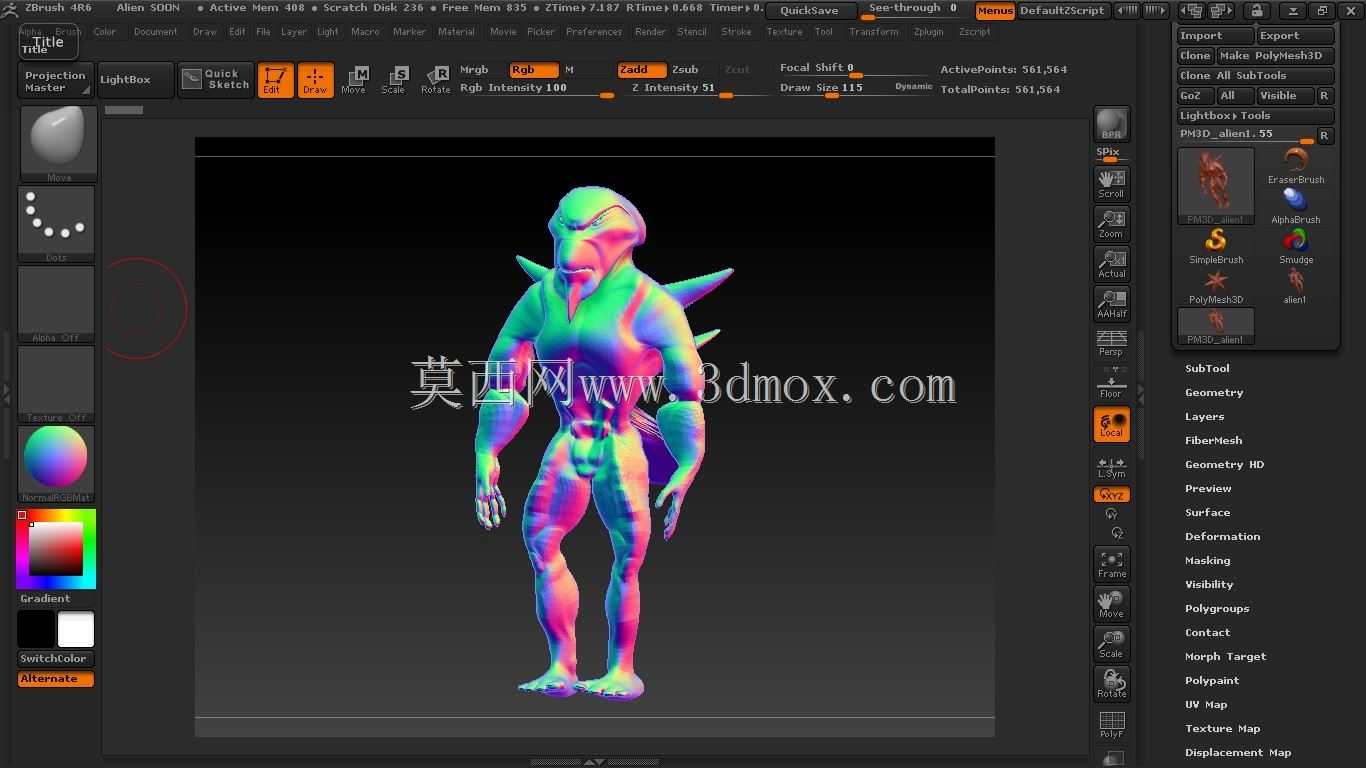Select the SimpleBrush tool
This screenshot has height=768, width=1366.
click(1216, 246)
